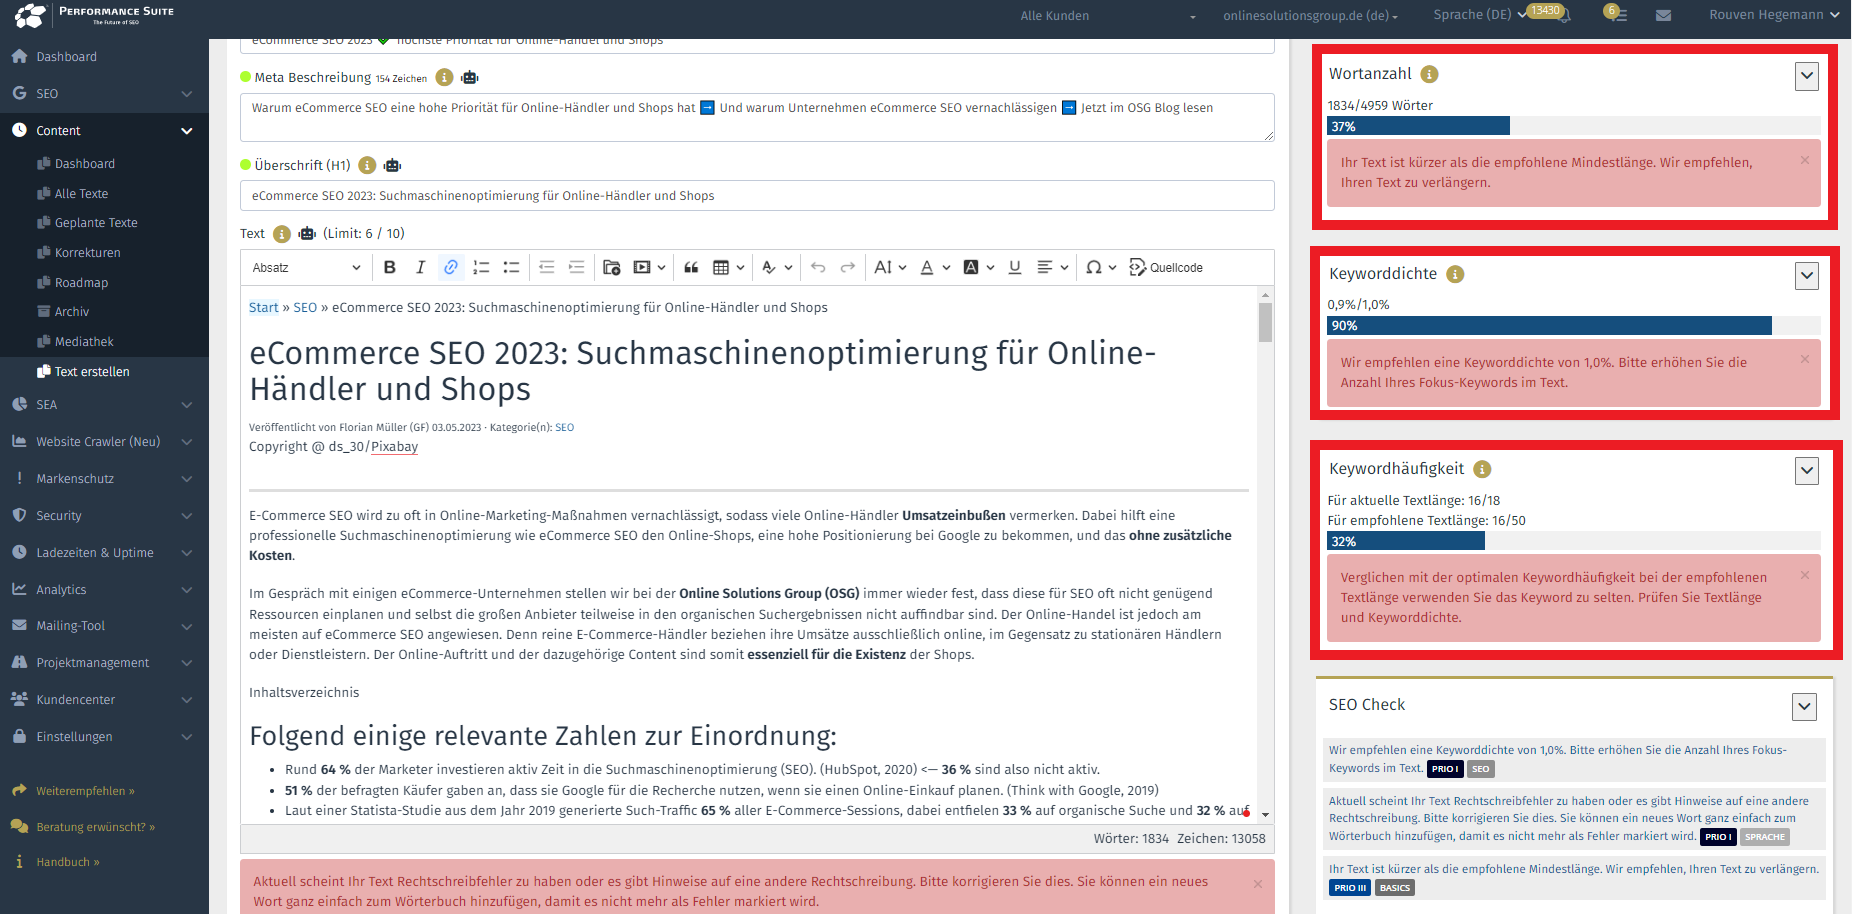
Task: Click the info icon next to Überschrift (H1)
Action: click(367, 165)
